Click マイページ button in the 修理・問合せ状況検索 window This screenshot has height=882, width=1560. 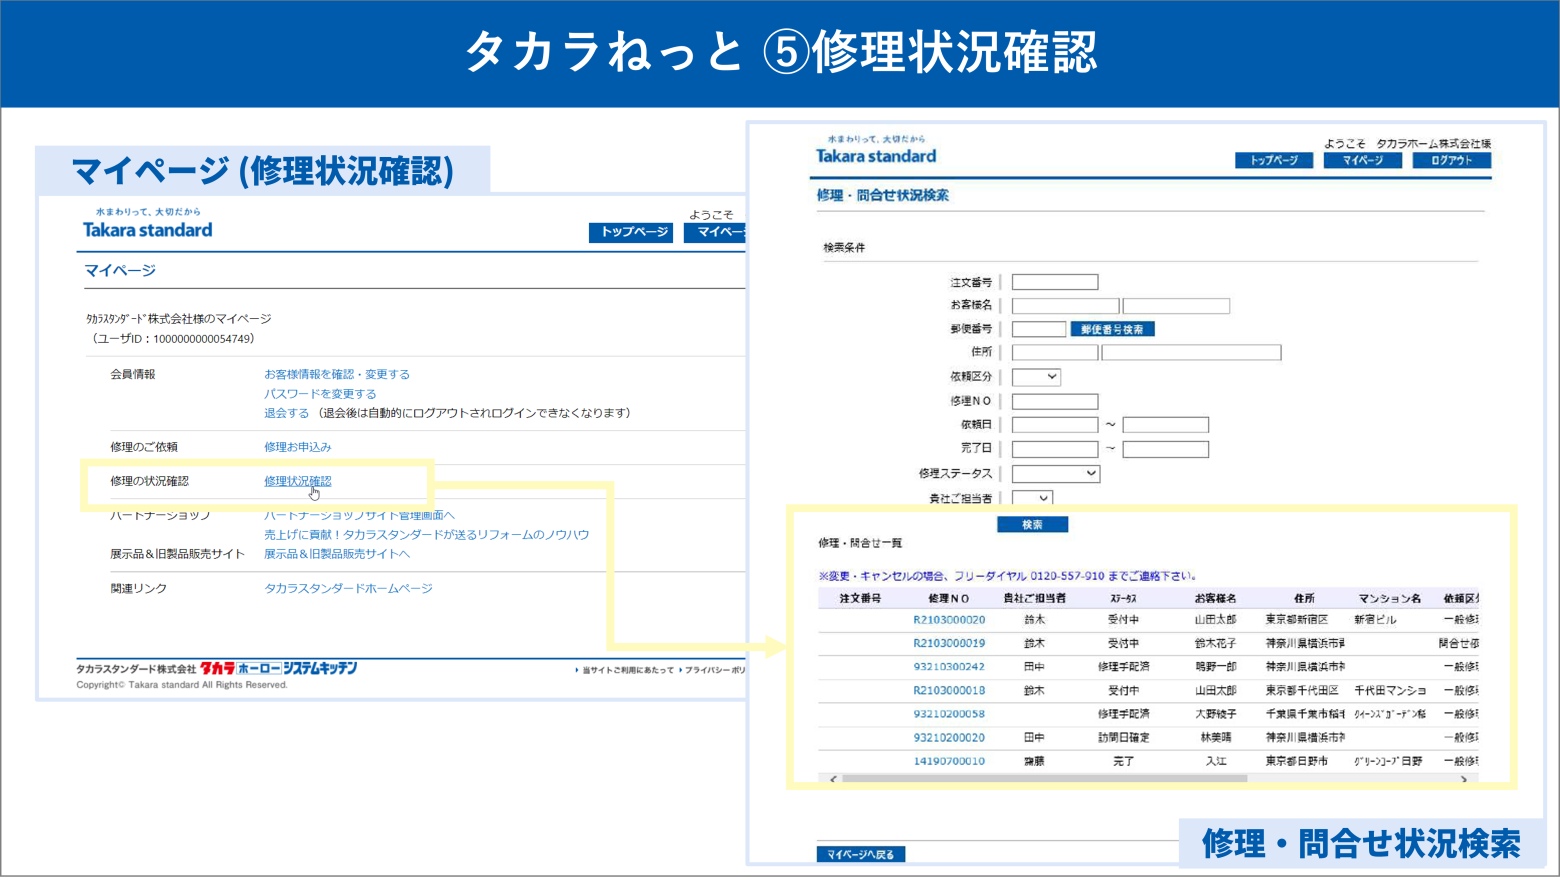(x=1362, y=160)
